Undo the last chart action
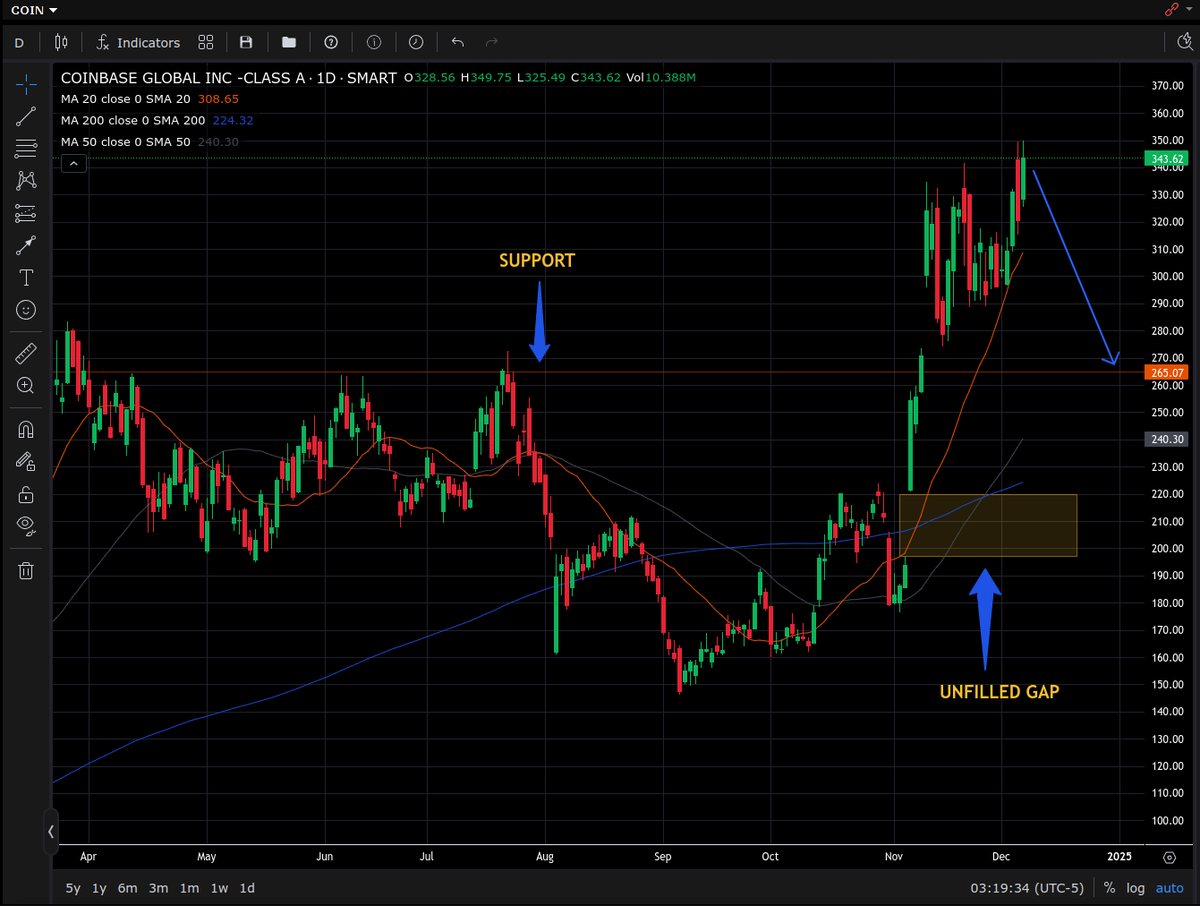This screenshot has width=1200, height=906. point(458,42)
